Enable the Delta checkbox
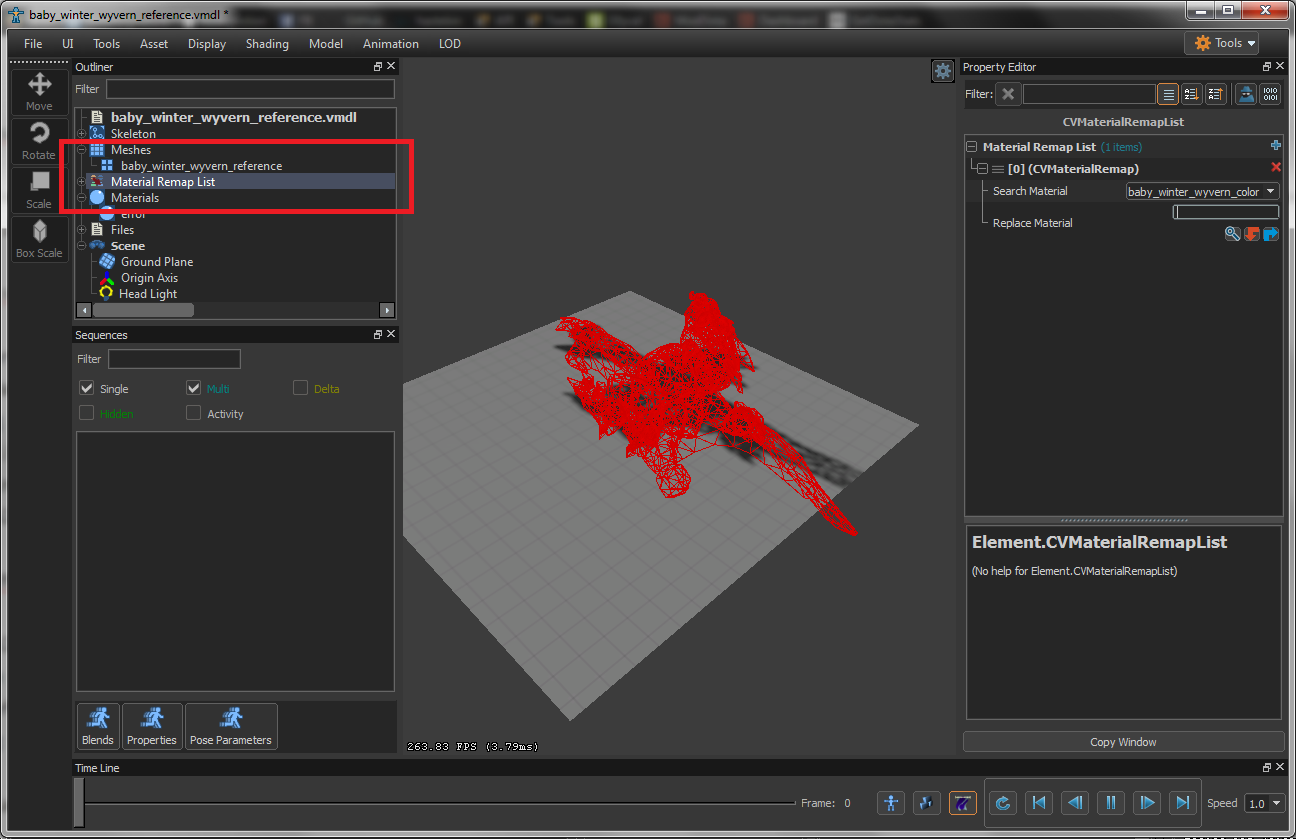Screen dimensions: 1296x839 point(300,388)
